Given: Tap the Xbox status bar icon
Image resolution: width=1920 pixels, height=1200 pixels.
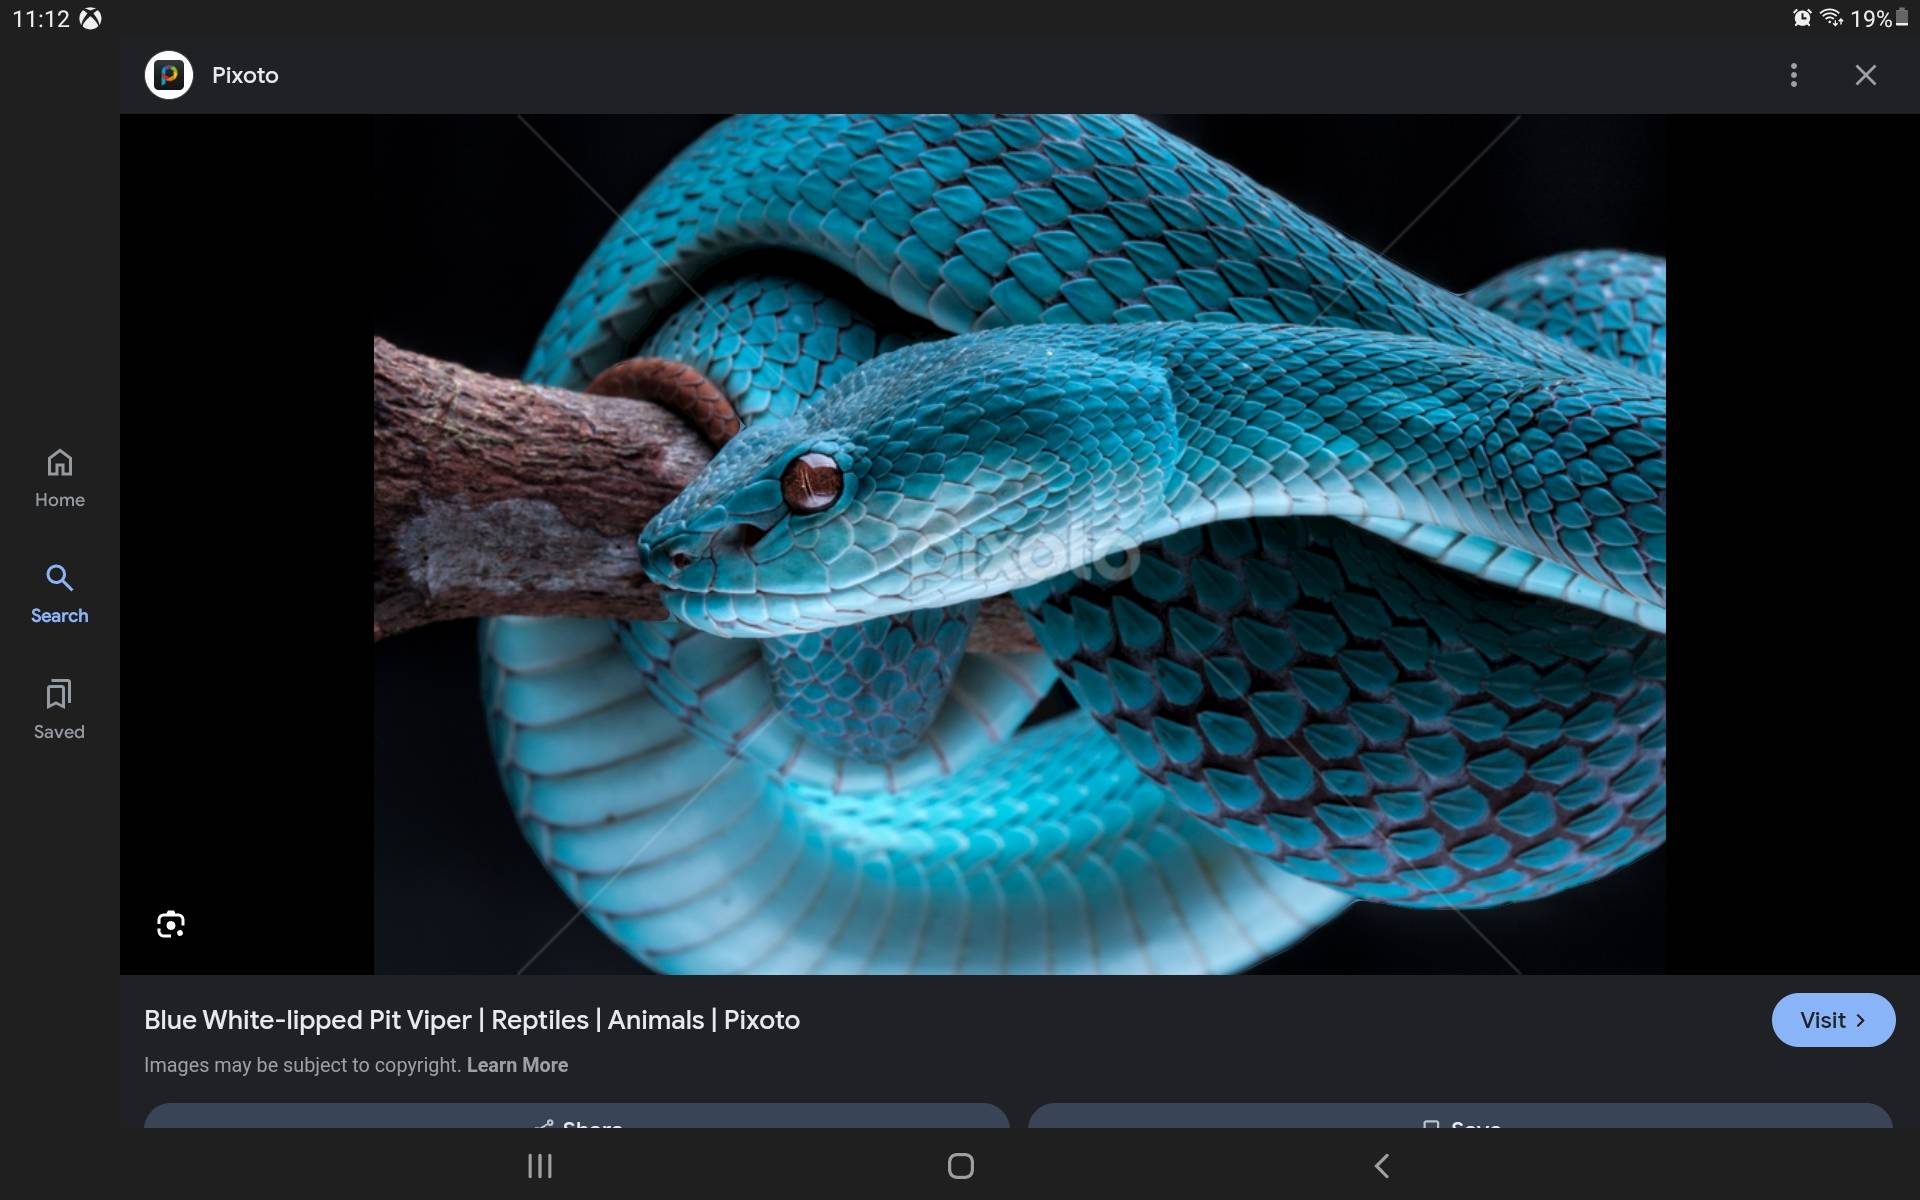Looking at the screenshot, I should [x=91, y=19].
